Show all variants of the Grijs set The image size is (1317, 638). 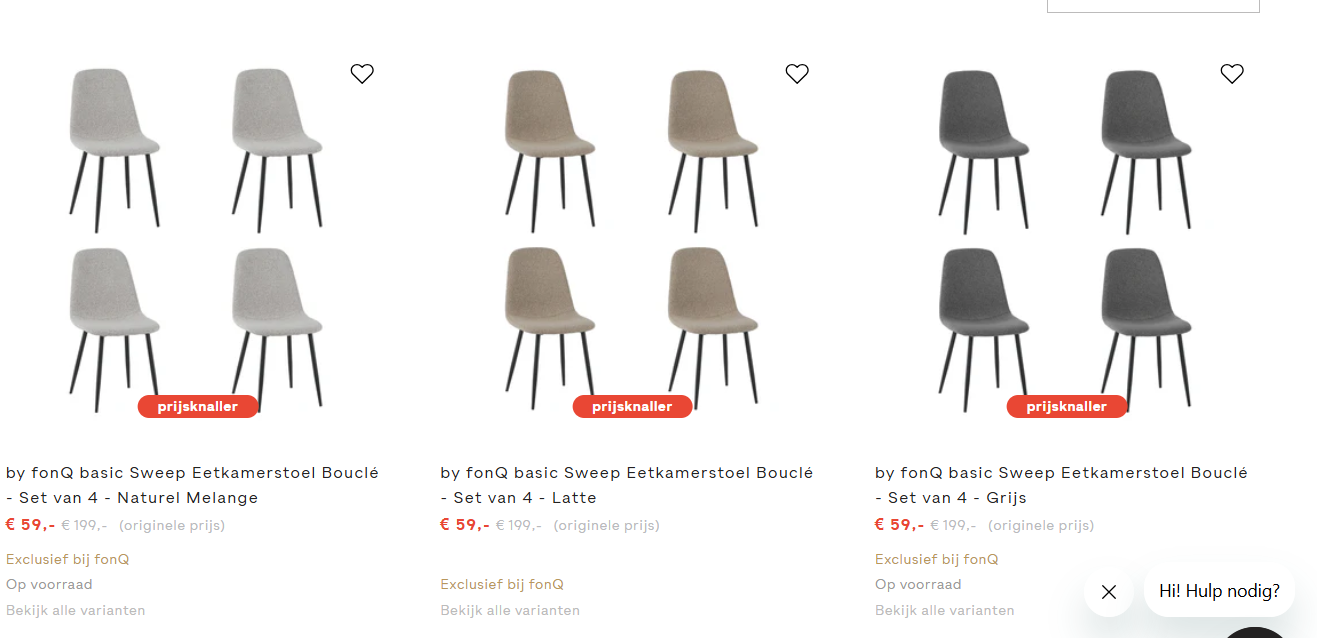pos(945,610)
